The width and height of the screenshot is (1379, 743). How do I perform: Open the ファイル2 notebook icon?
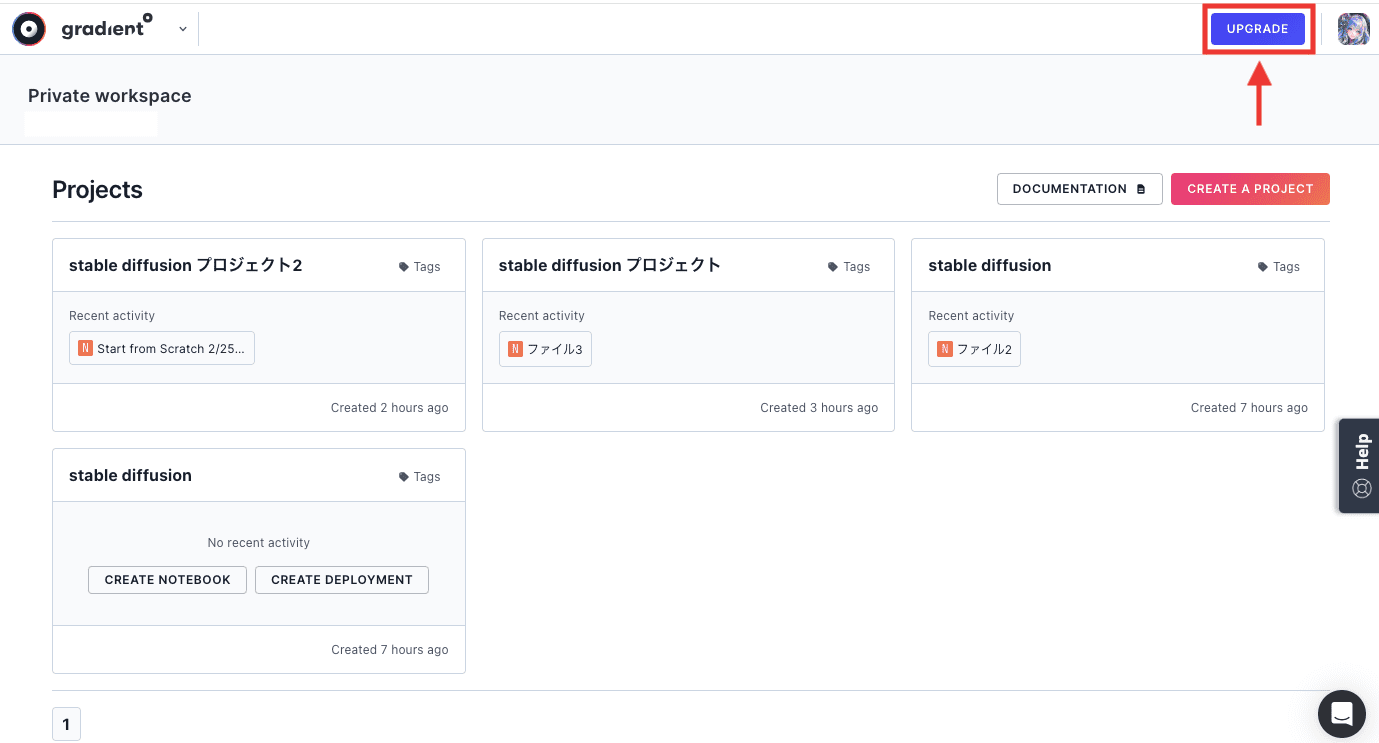tap(945, 349)
